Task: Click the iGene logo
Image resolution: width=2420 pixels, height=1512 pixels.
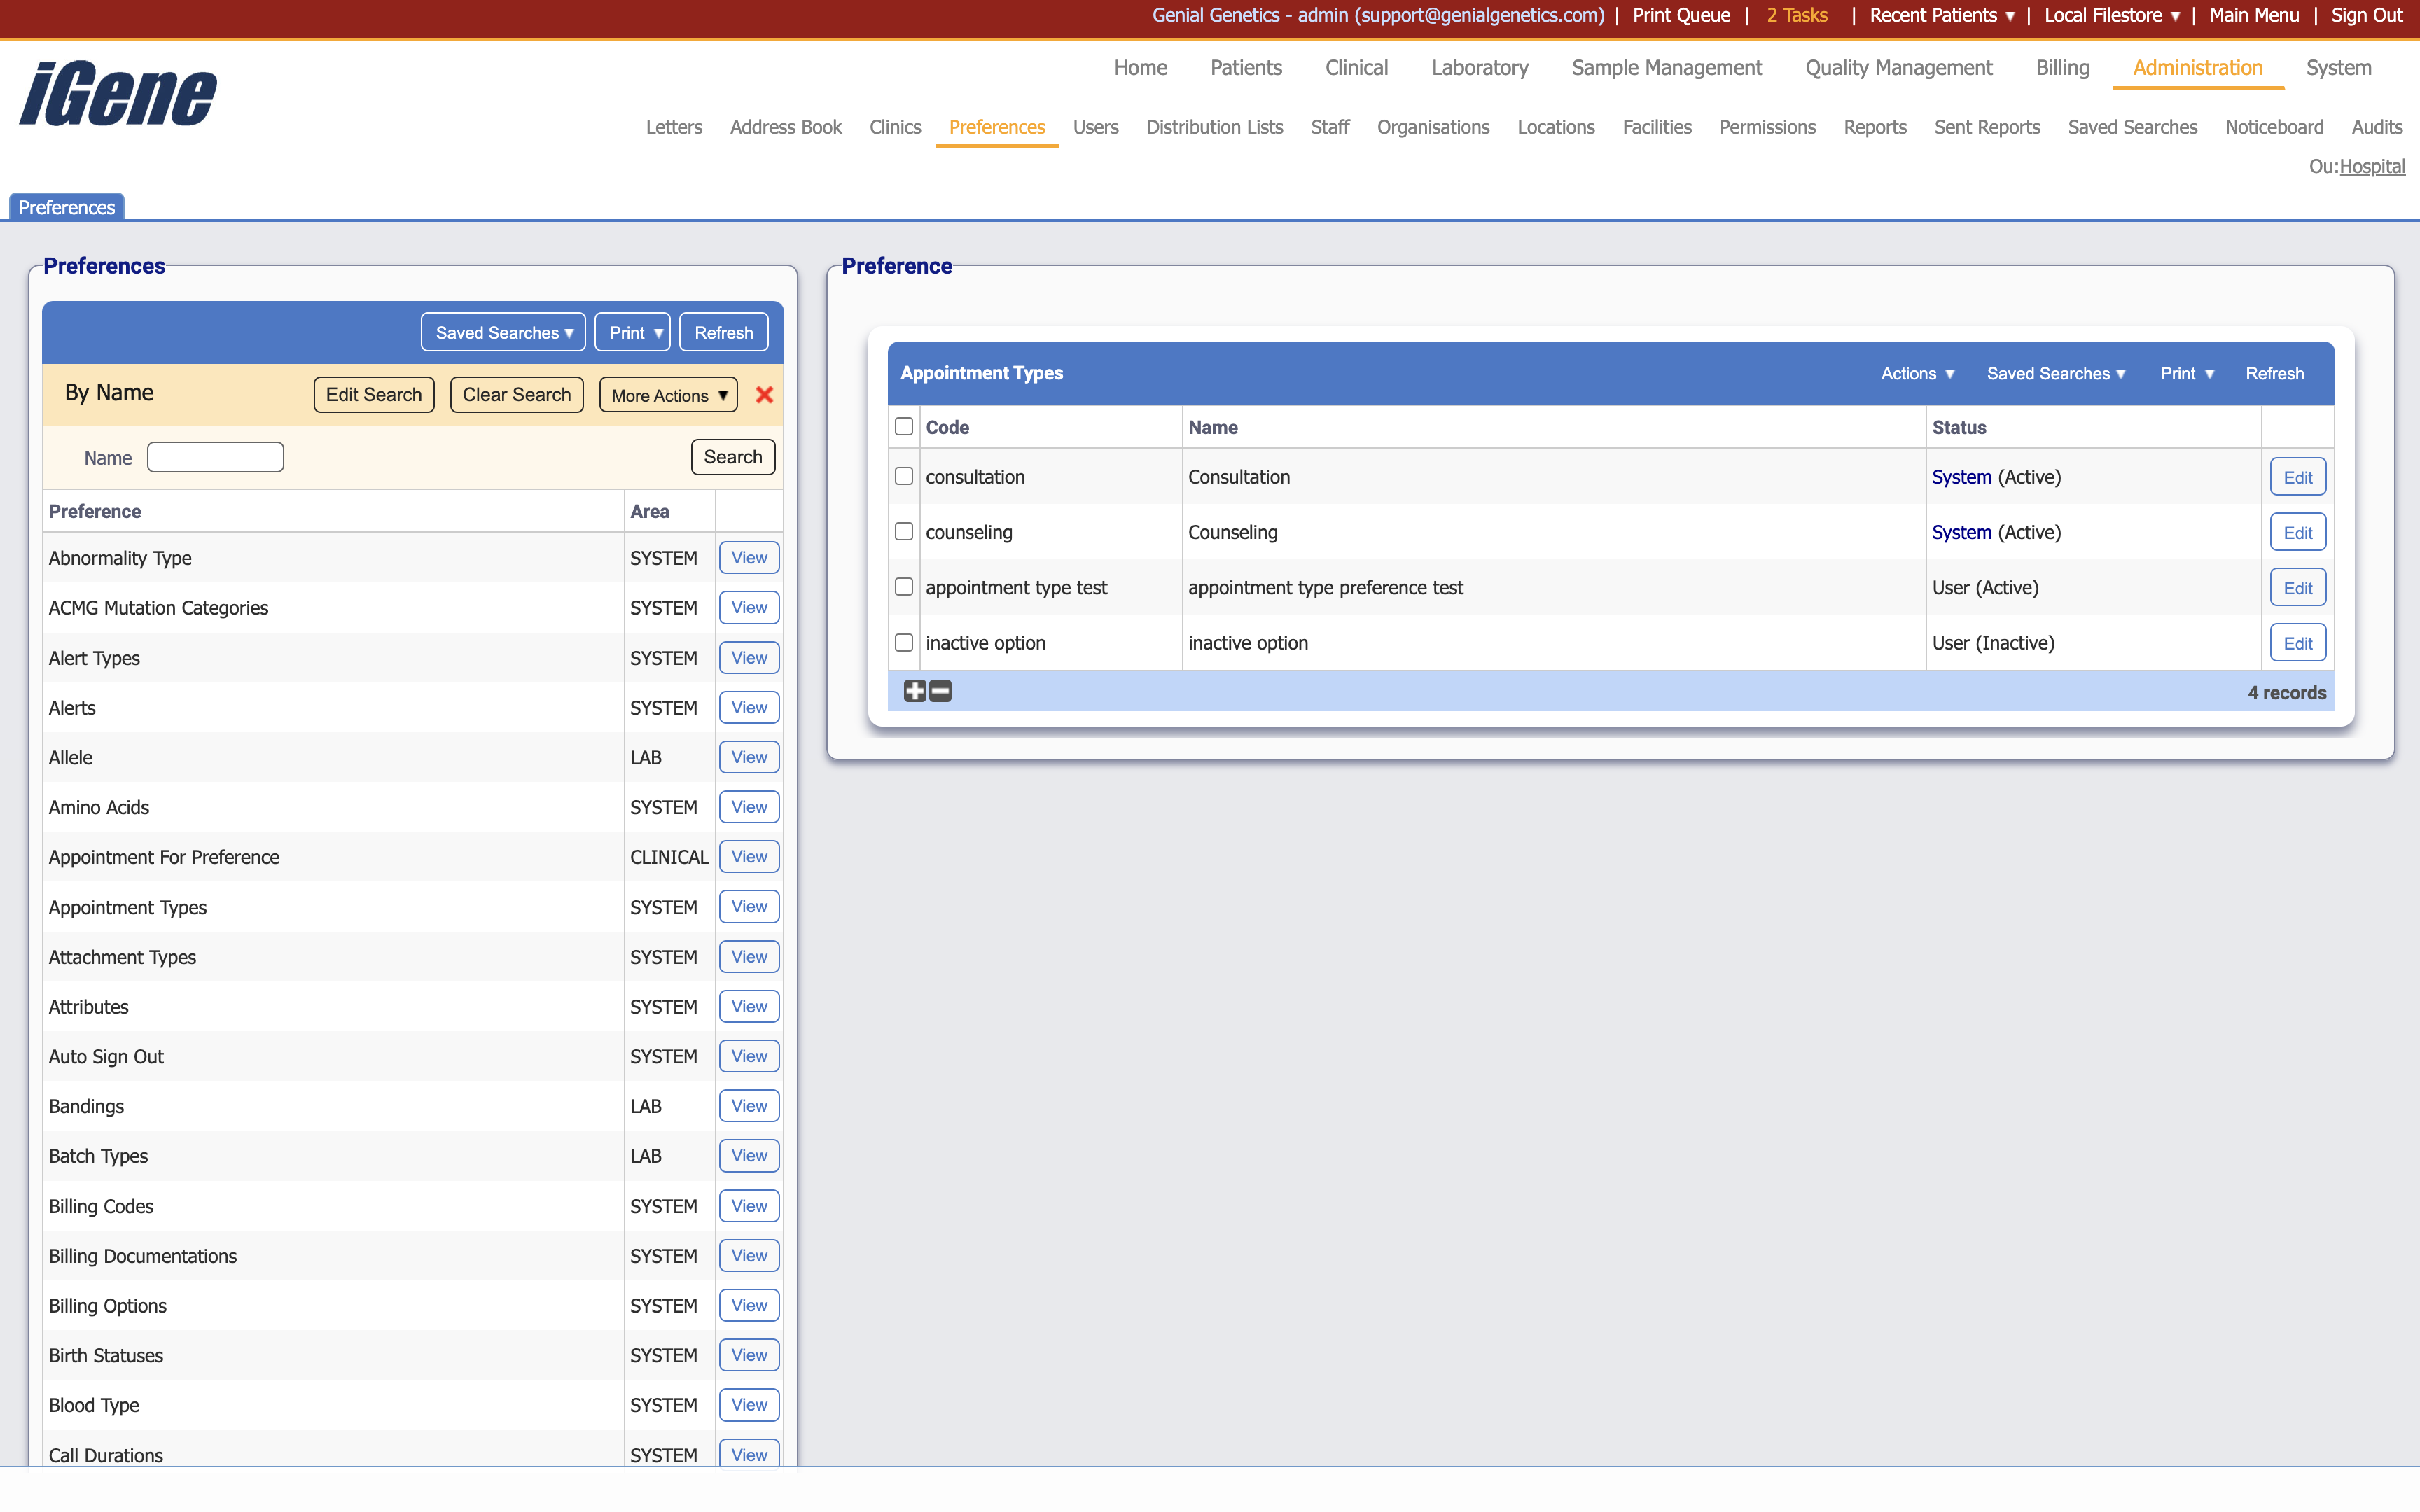Action: (x=118, y=94)
